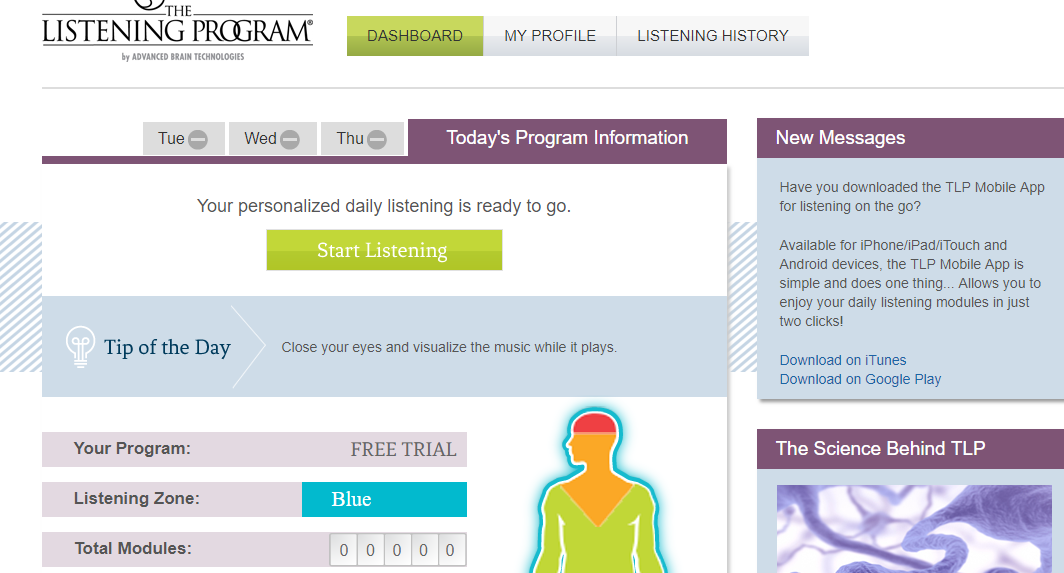Select the Wed day tab

272,138
